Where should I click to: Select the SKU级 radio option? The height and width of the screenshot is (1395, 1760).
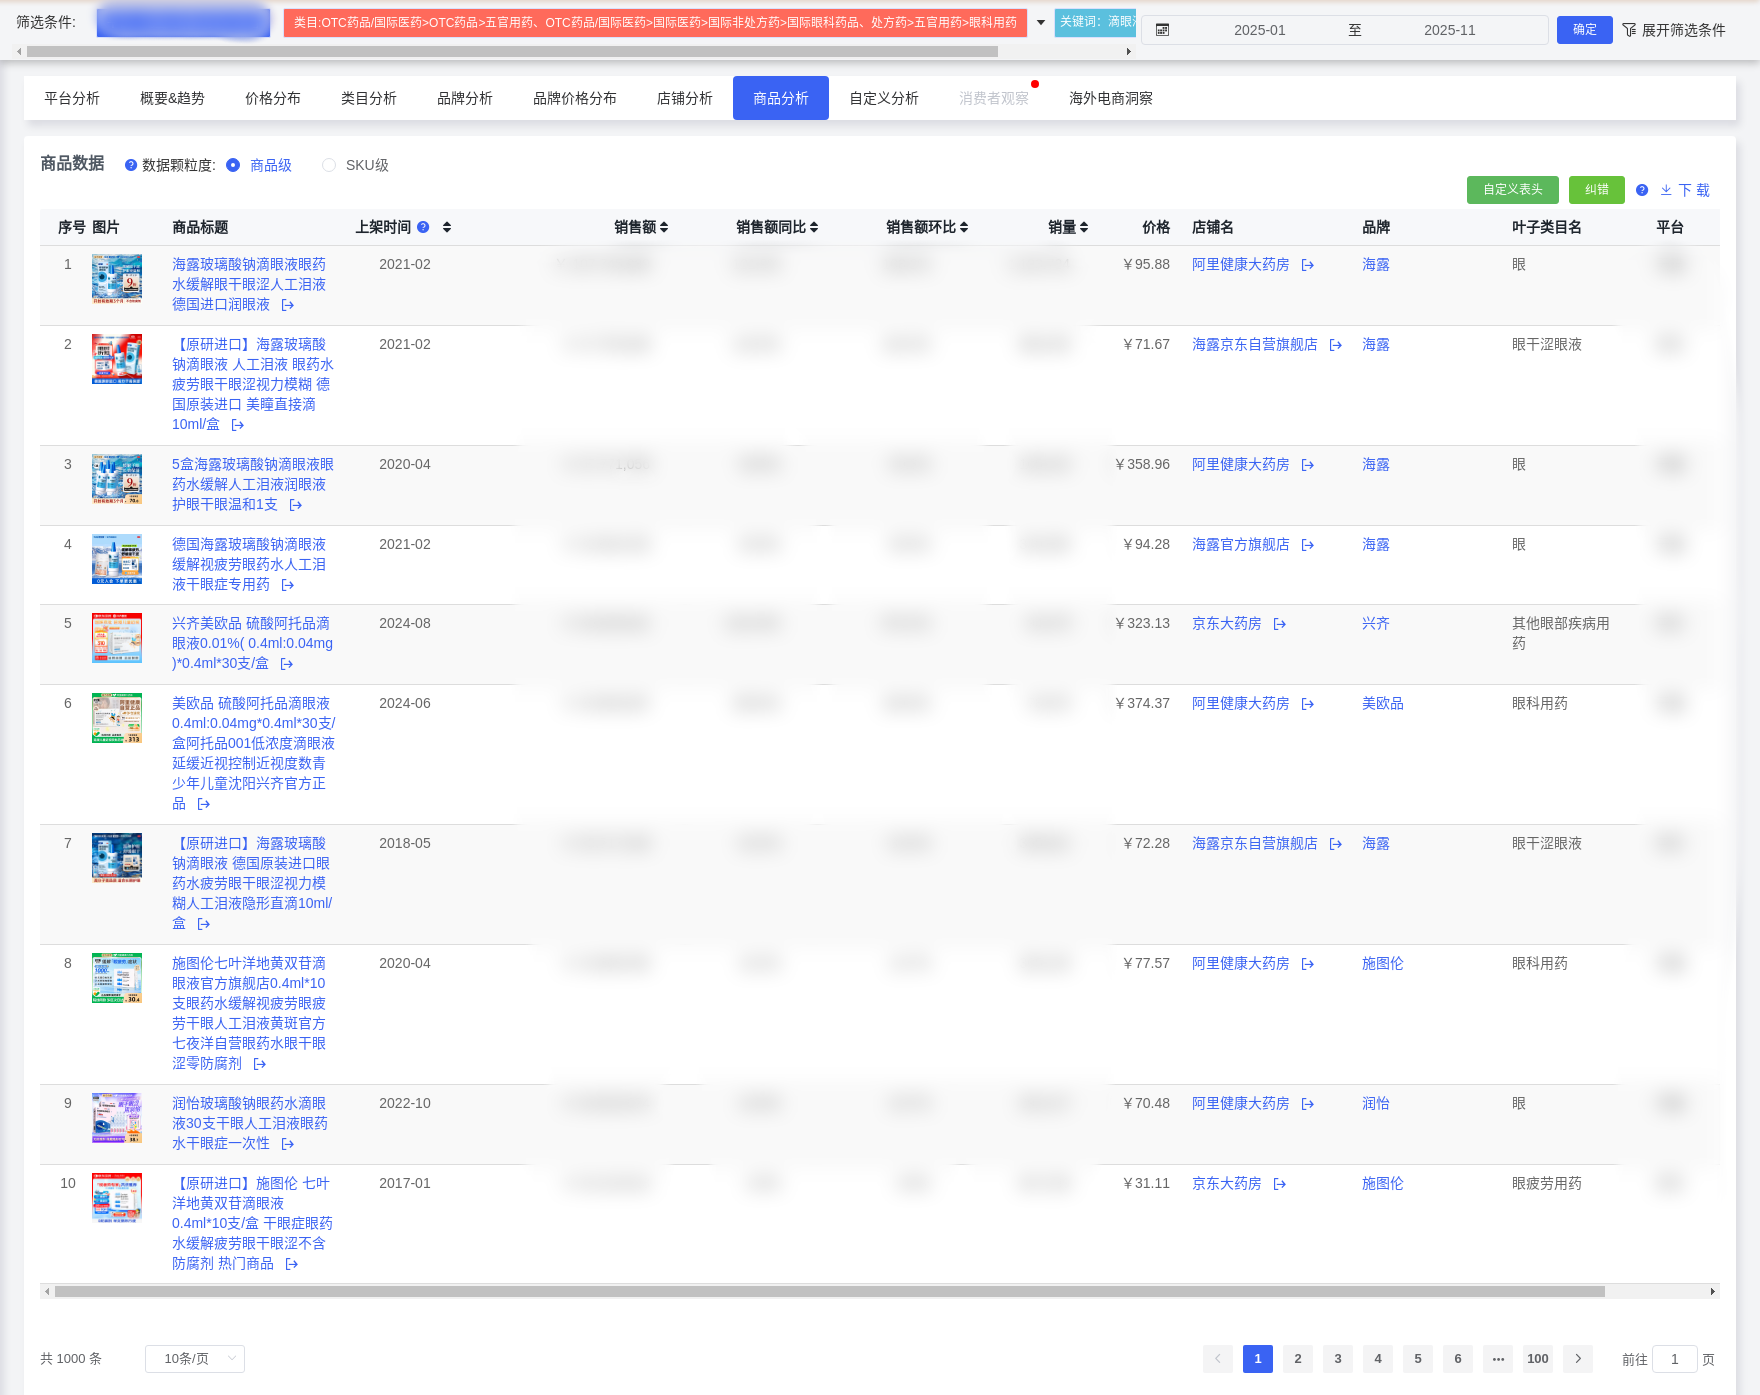pyautogui.click(x=329, y=165)
